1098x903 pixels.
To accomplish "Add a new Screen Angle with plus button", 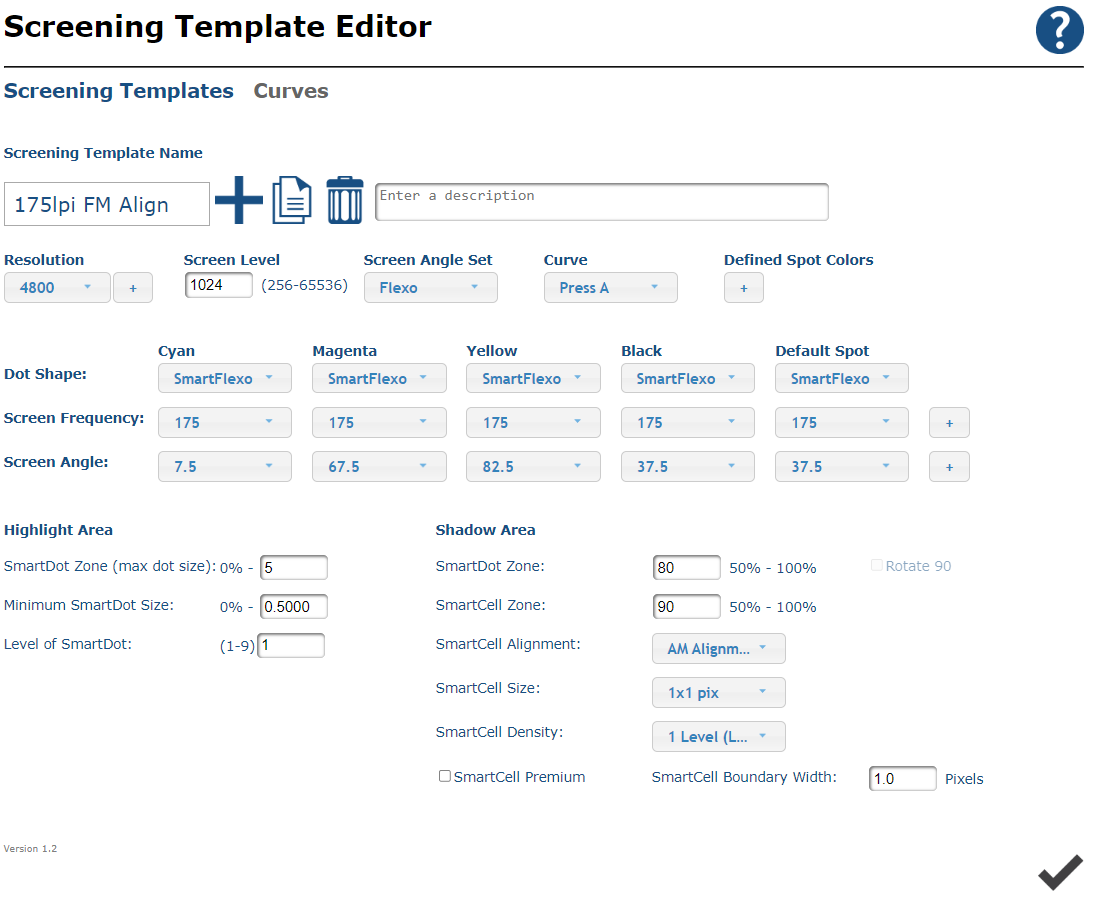I will pyautogui.click(x=948, y=466).
